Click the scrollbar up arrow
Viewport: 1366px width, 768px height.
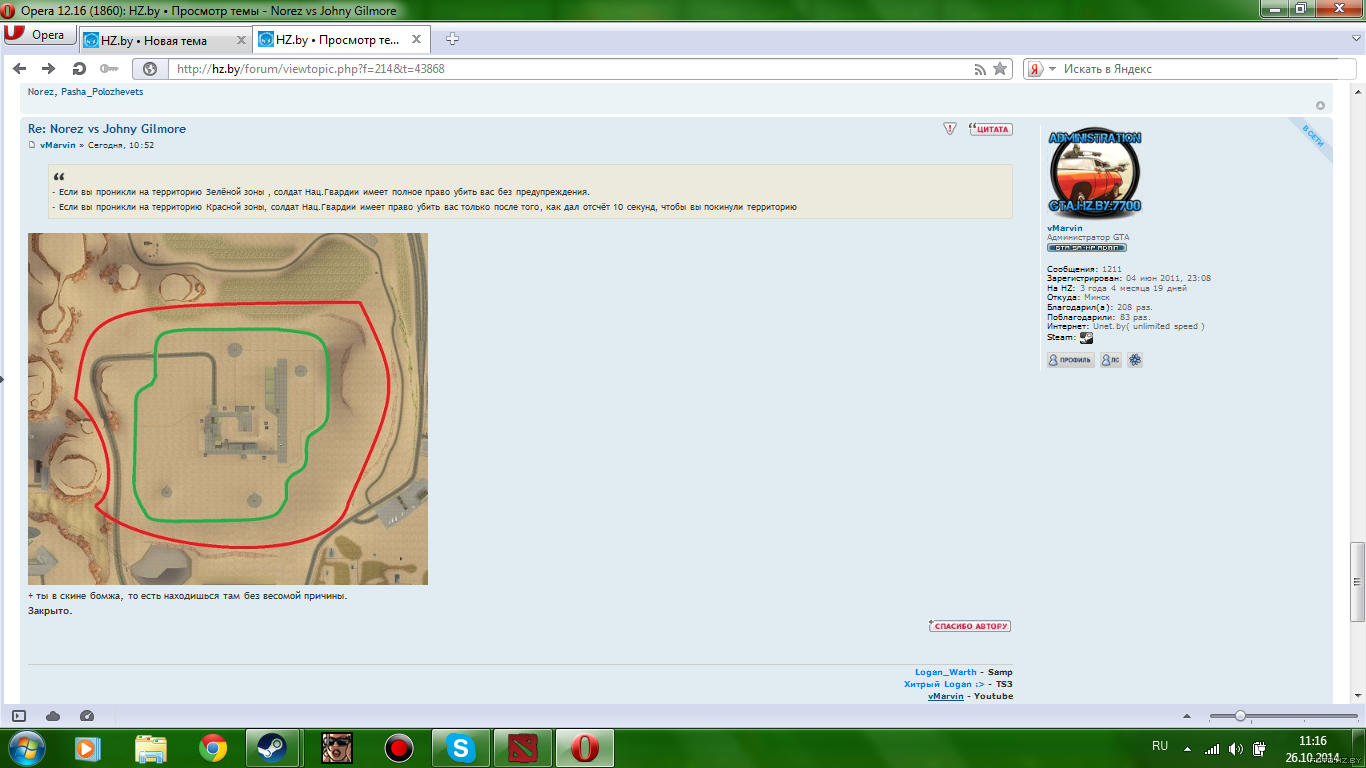tap(1357, 90)
